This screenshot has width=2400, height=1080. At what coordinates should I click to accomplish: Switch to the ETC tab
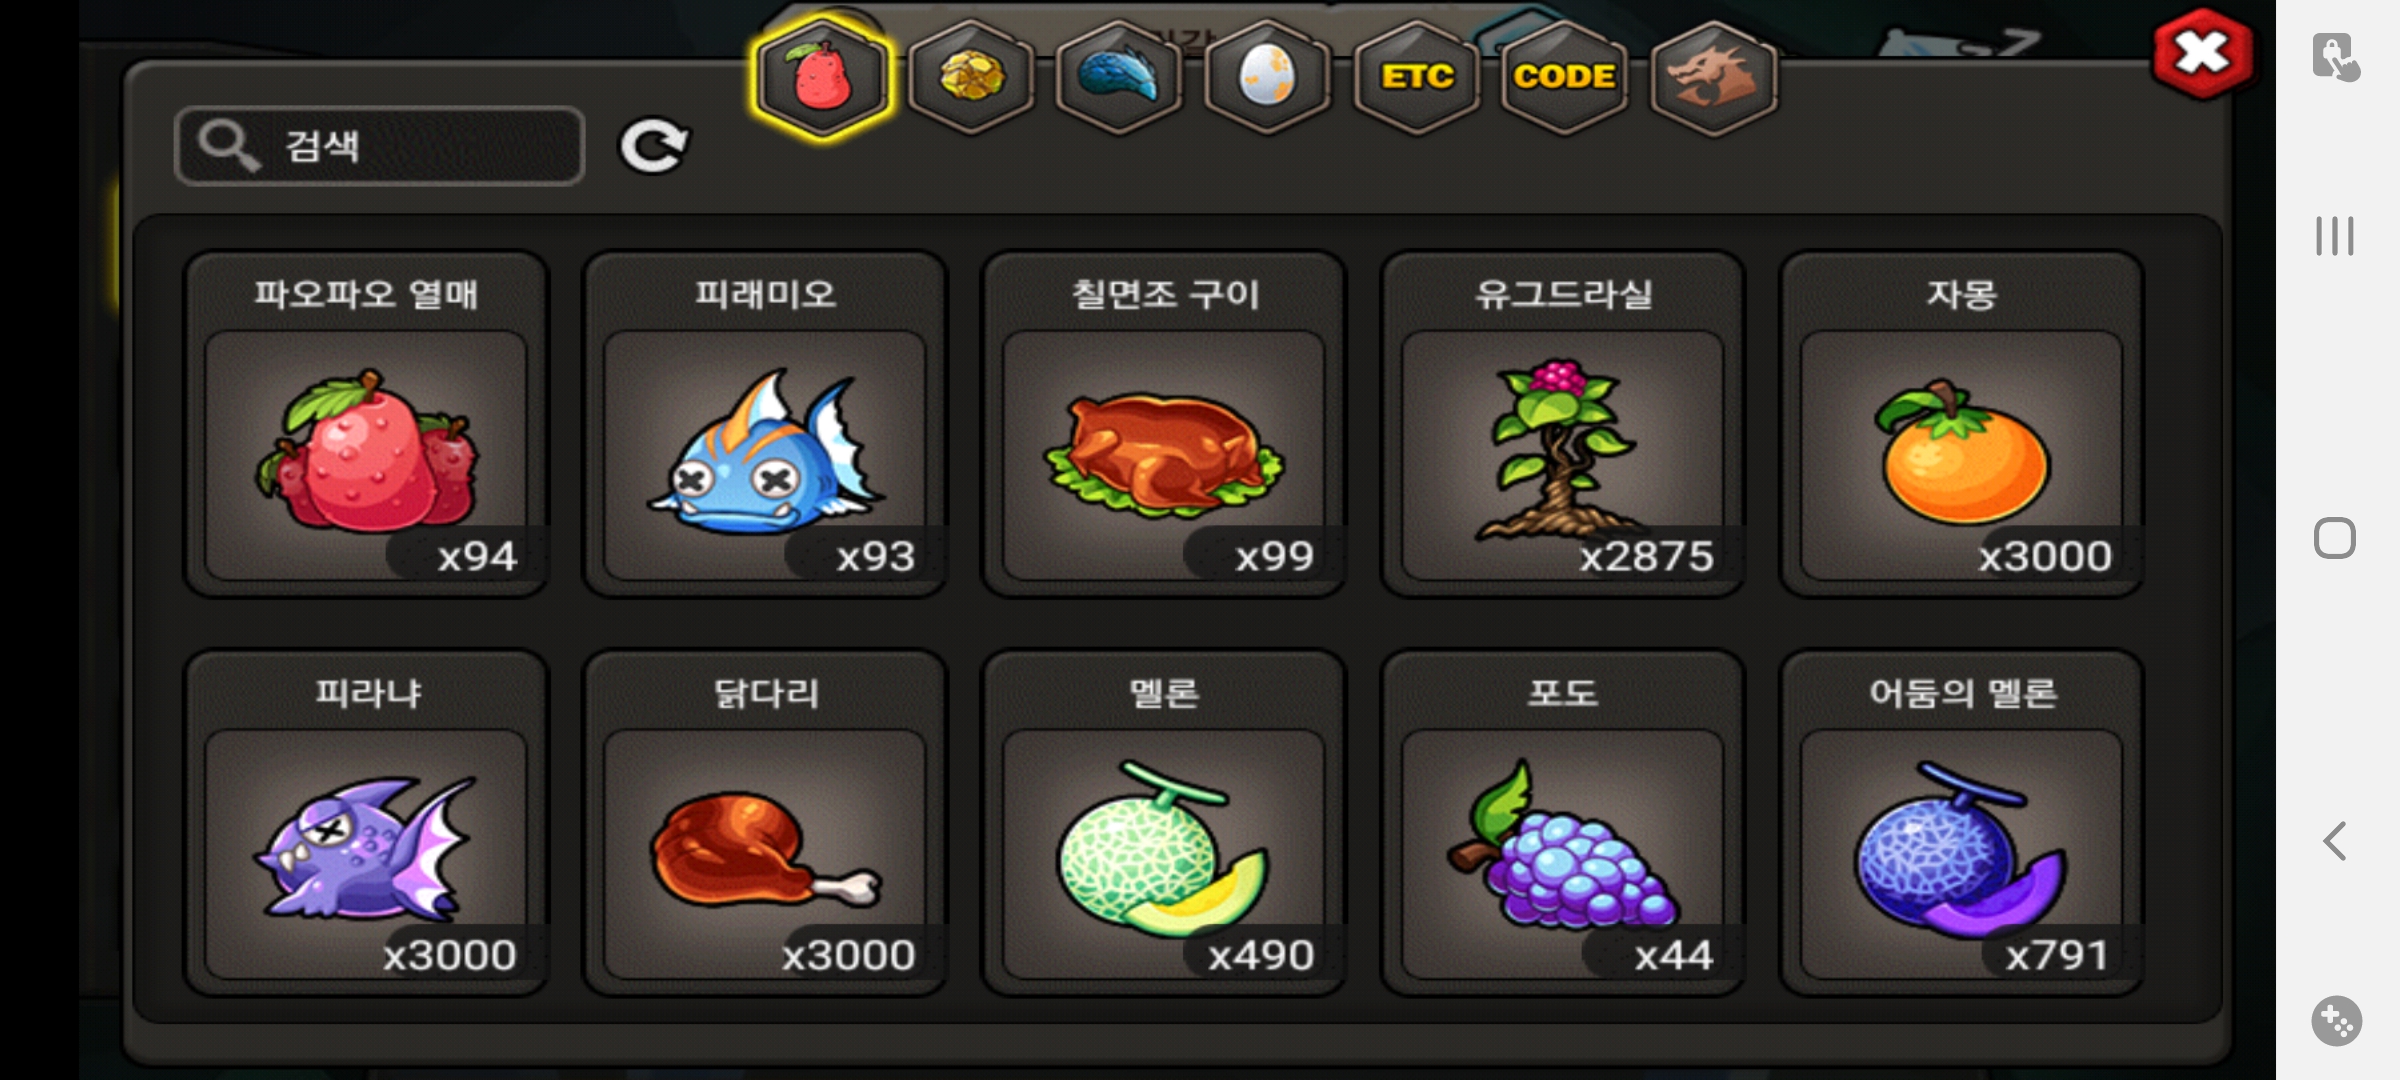pos(1416,77)
